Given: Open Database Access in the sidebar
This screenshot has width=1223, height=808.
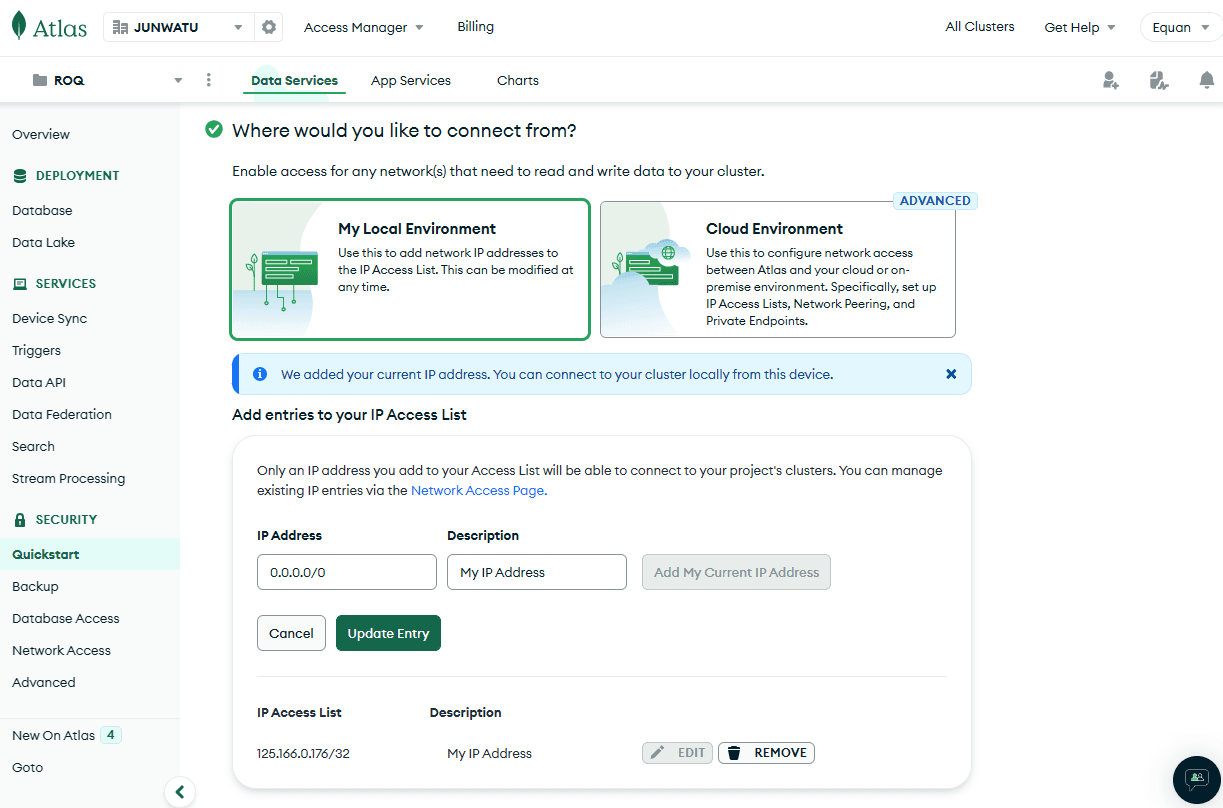Looking at the screenshot, I should 66,618.
